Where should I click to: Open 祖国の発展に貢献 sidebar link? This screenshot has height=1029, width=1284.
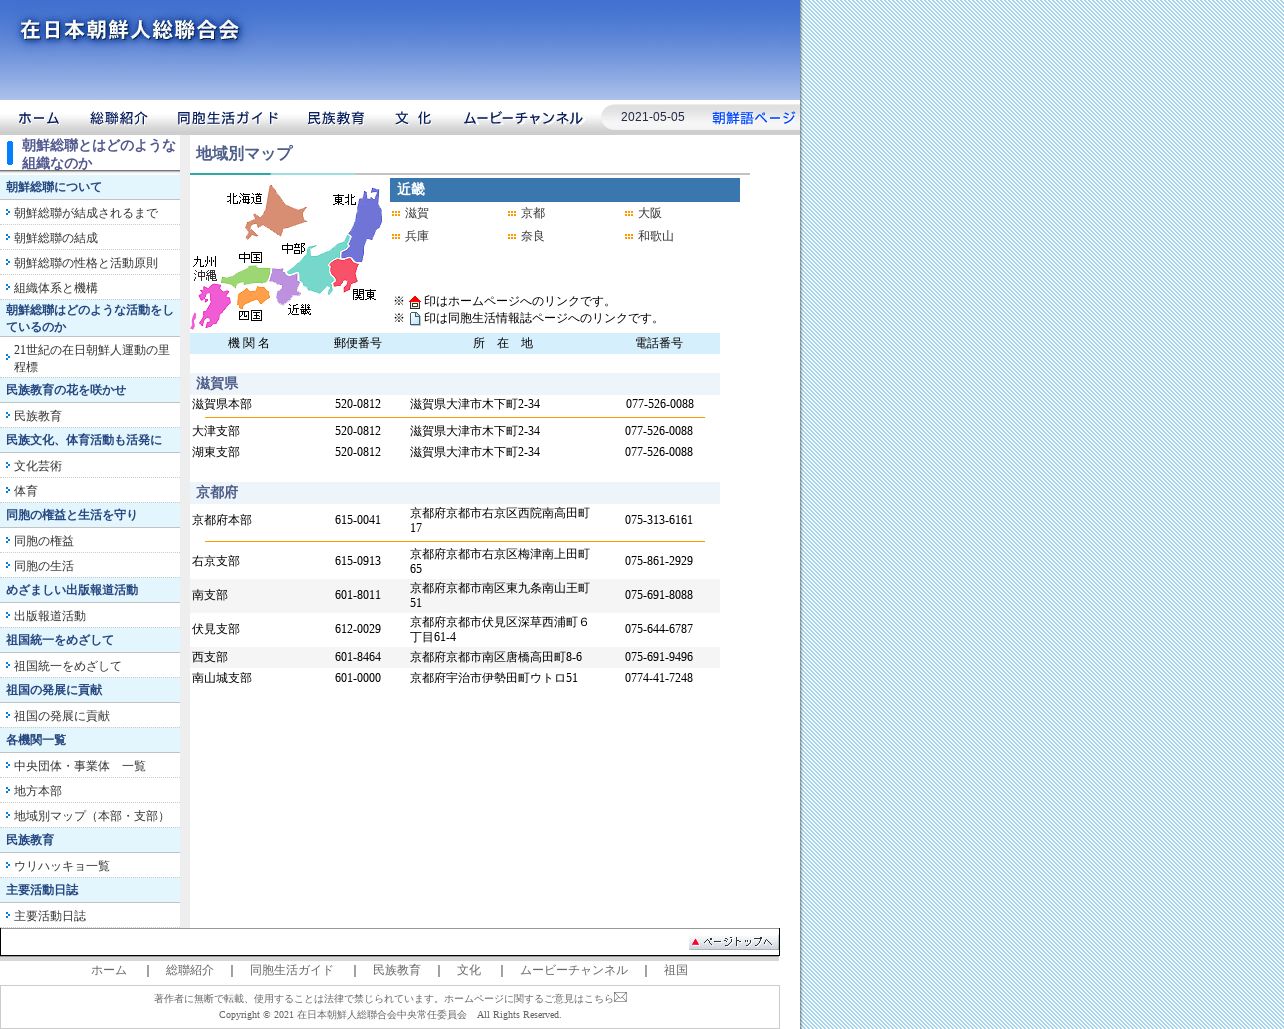click(x=62, y=716)
